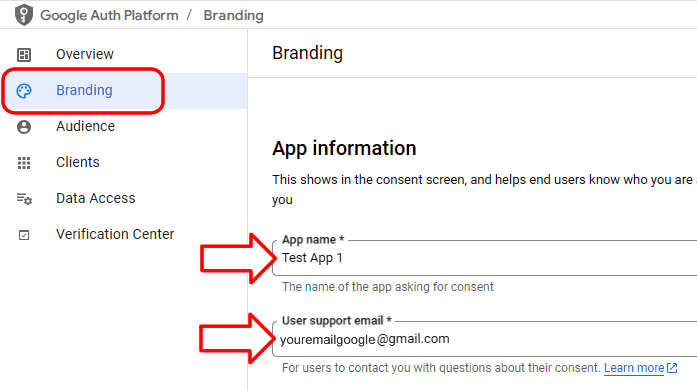The height and width of the screenshot is (391, 697).
Task: Click 'For users to contact you' helper text
Action: (441, 368)
